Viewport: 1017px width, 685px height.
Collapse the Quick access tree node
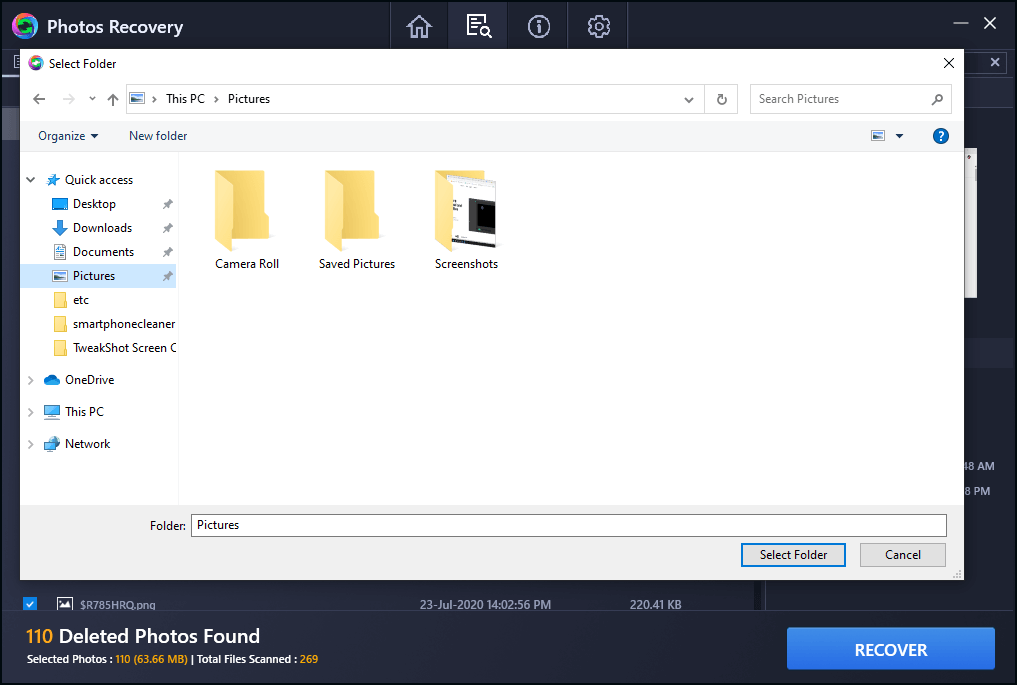pos(30,180)
